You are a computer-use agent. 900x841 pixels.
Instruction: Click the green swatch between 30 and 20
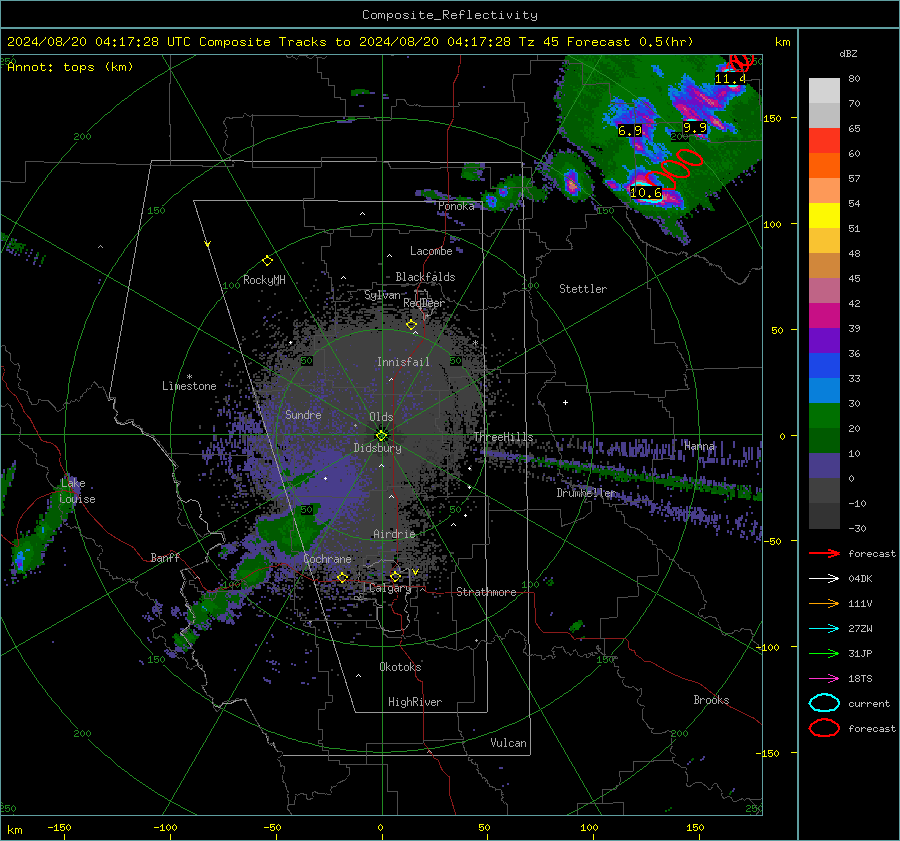coord(824,416)
